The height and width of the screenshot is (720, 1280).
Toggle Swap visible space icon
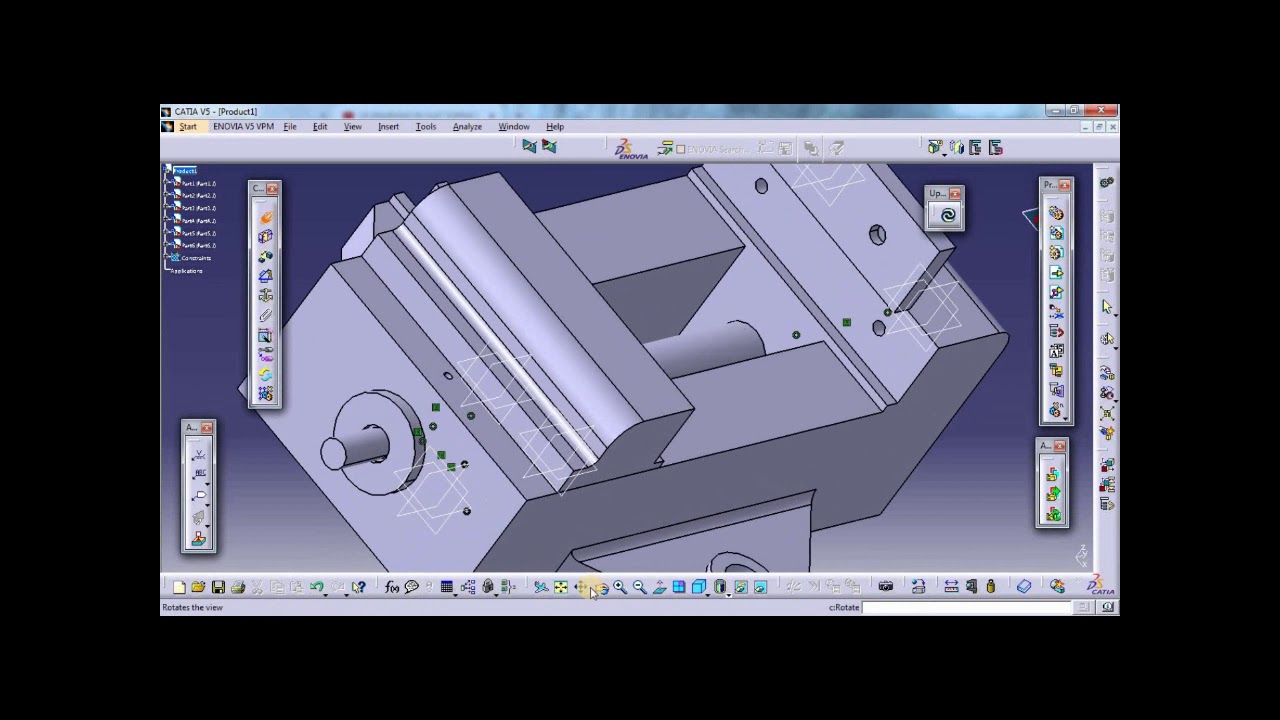point(761,587)
